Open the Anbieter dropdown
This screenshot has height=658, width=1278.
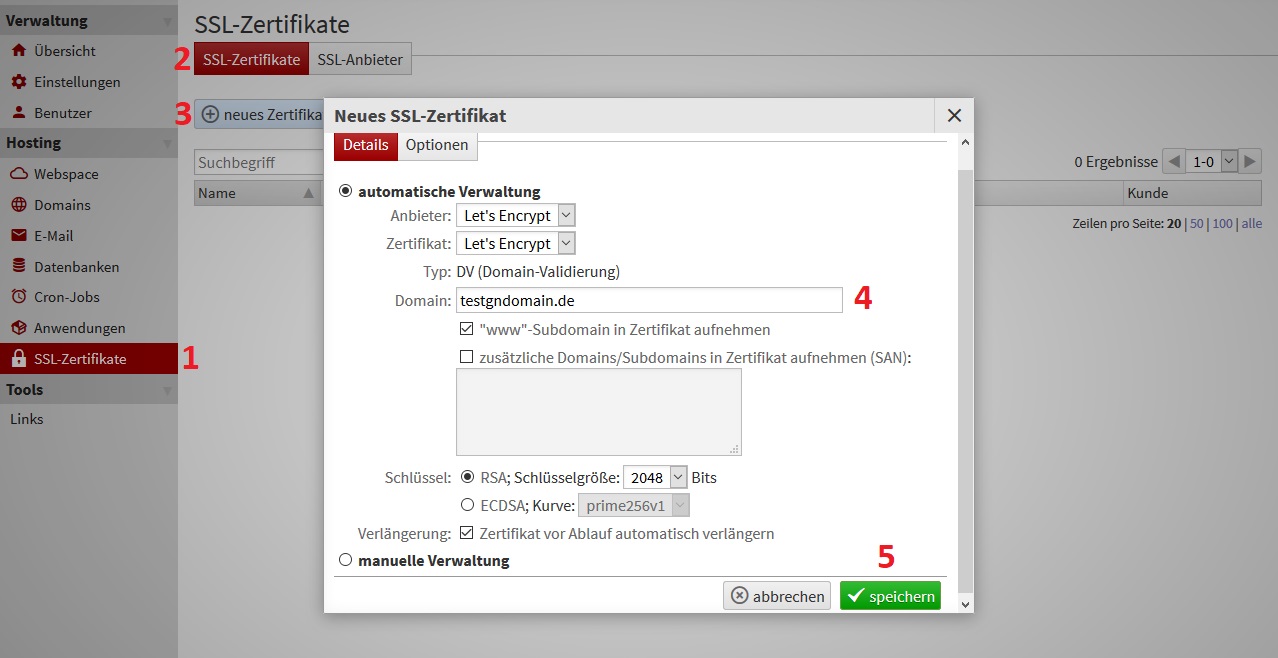click(516, 215)
